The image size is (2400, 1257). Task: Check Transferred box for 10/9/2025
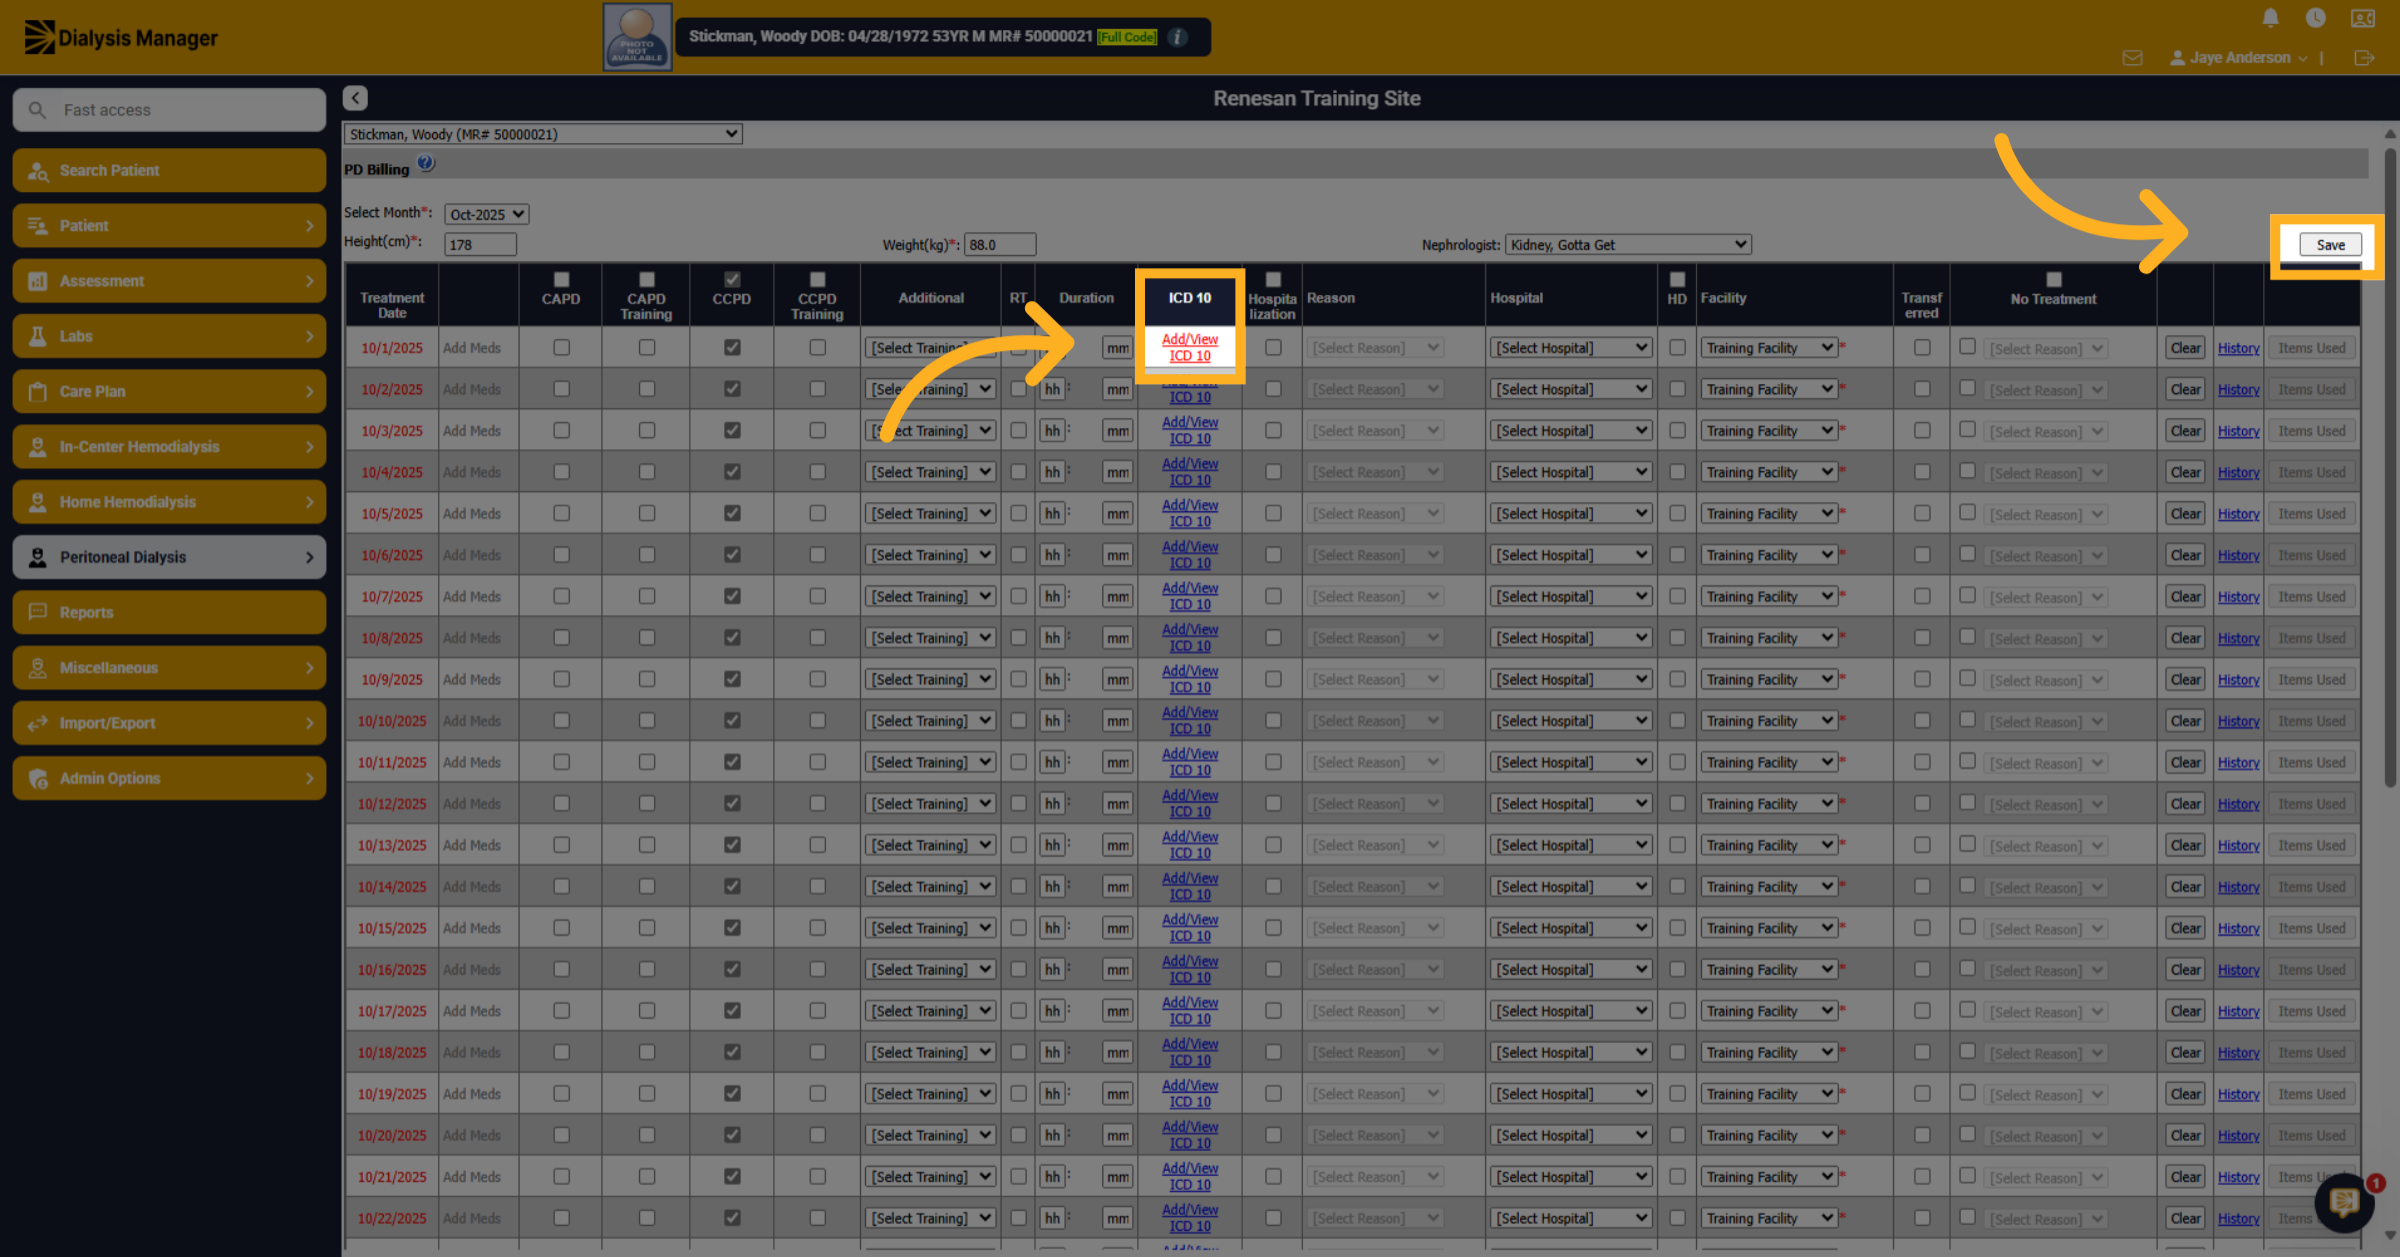coord(1922,679)
